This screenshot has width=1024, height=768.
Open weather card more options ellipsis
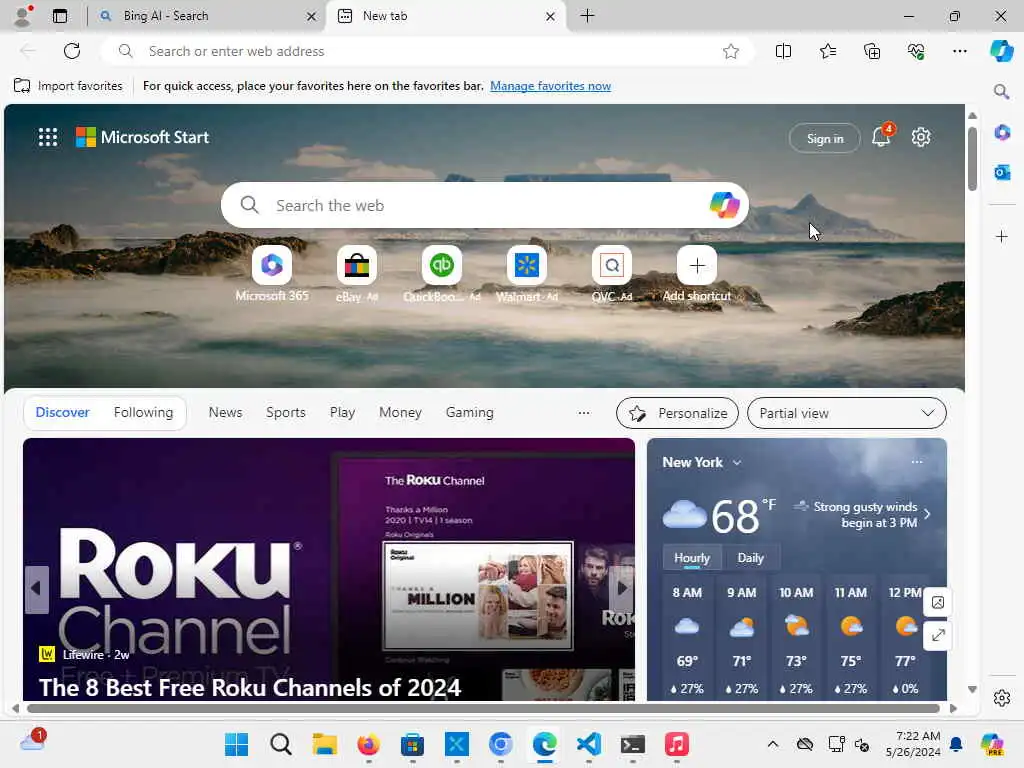pos(917,462)
